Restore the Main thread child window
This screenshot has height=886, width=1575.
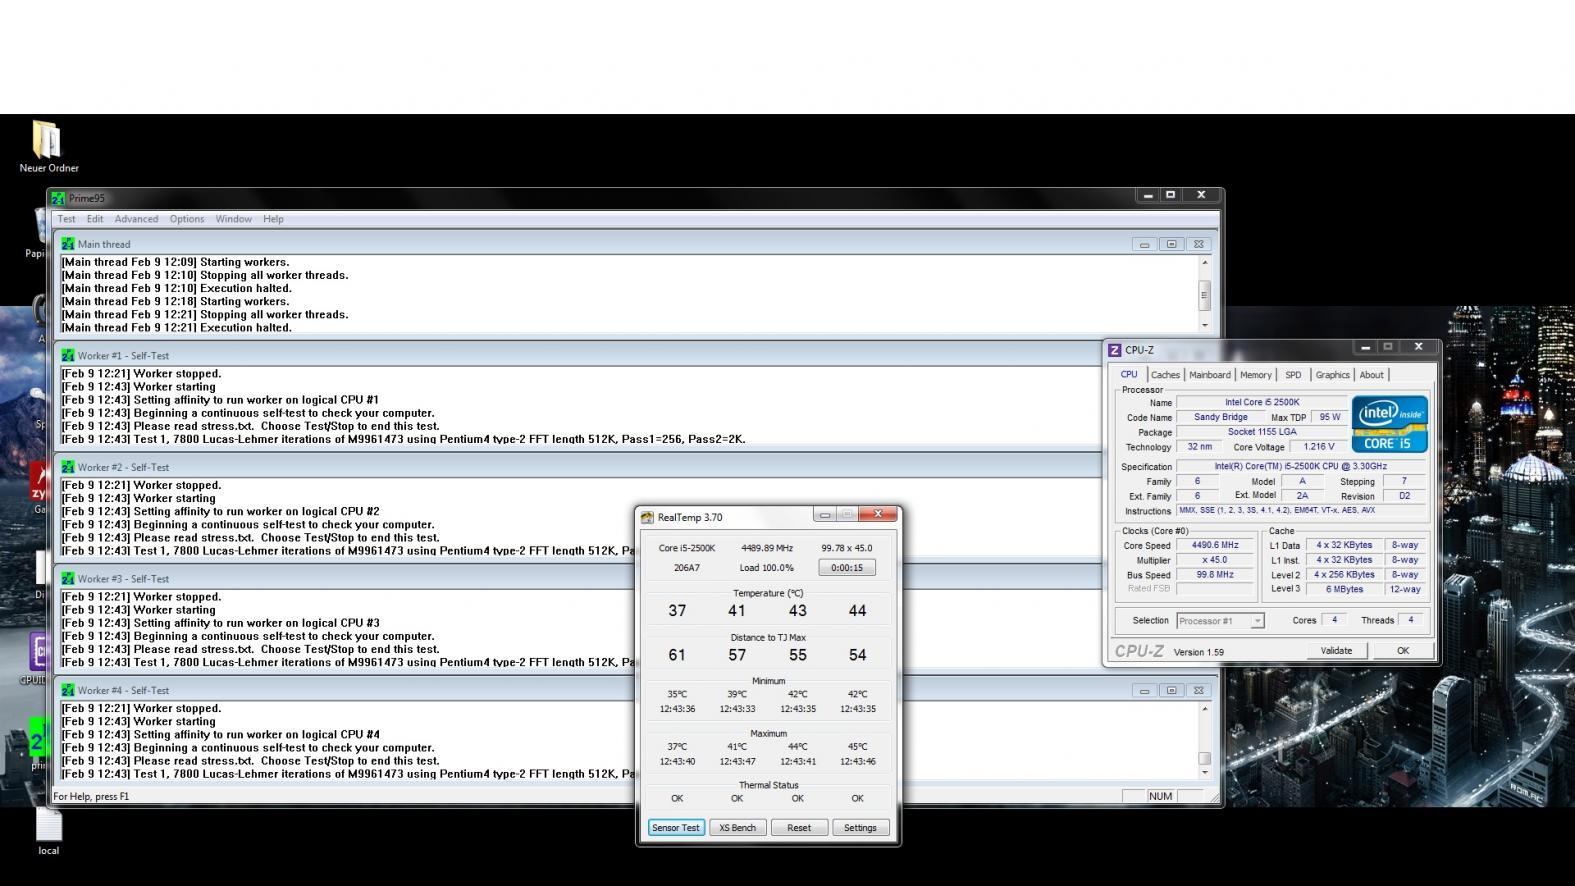pos(1171,243)
